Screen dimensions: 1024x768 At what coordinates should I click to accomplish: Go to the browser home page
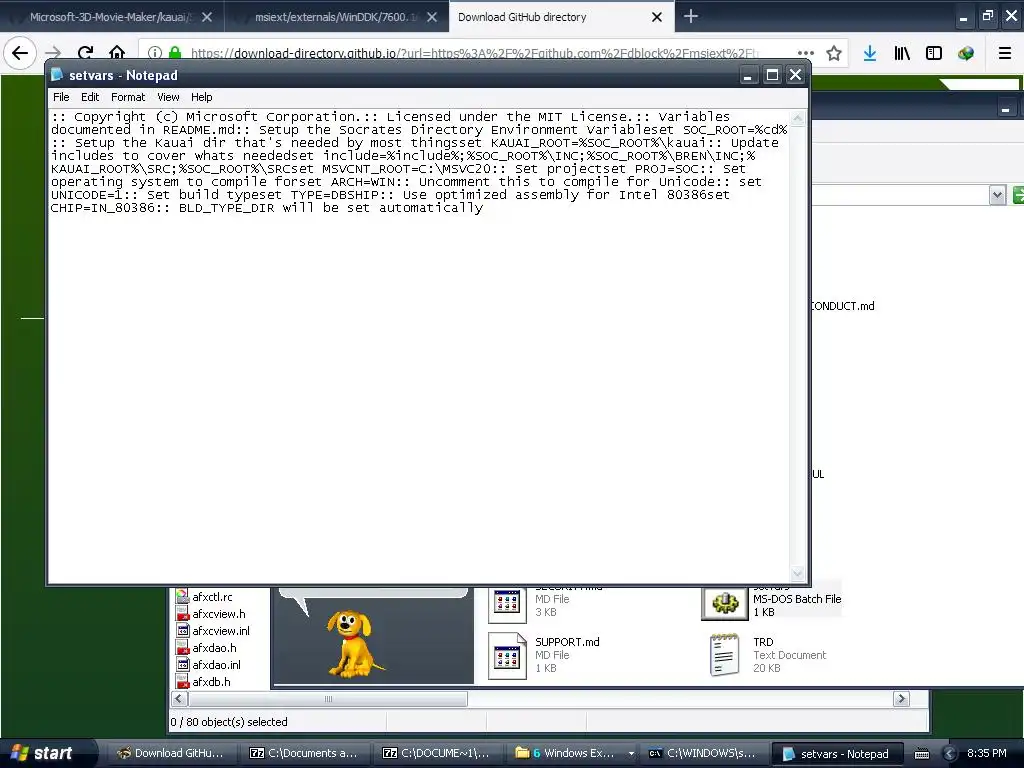click(x=117, y=53)
